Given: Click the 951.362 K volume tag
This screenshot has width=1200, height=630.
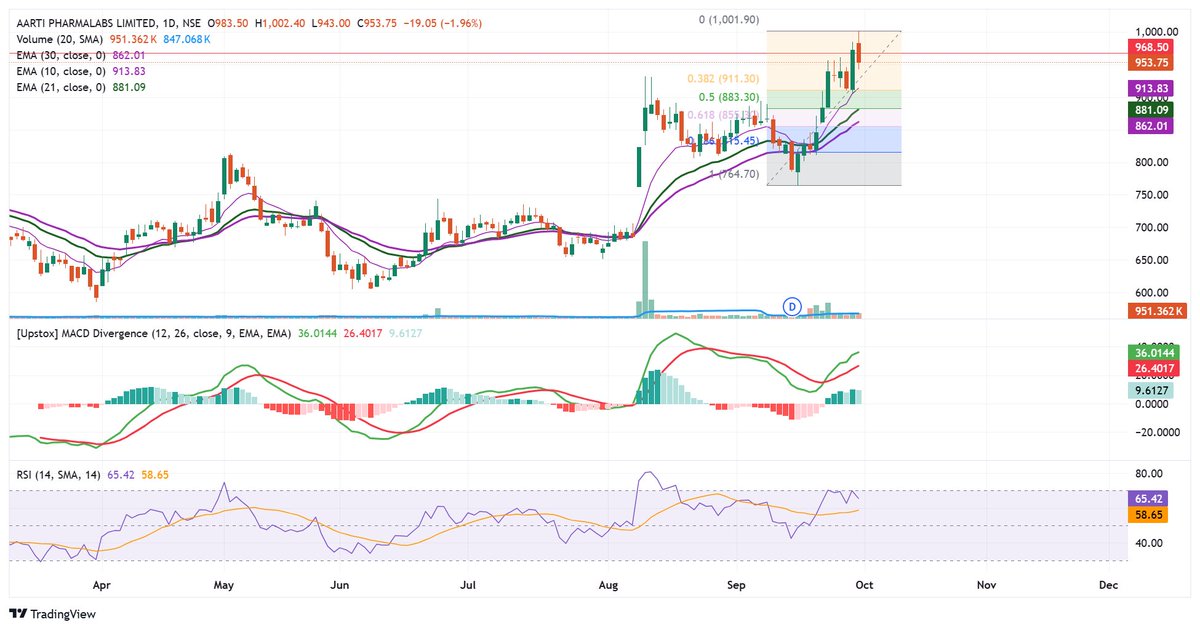Looking at the screenshot, I should (1160, 311).
